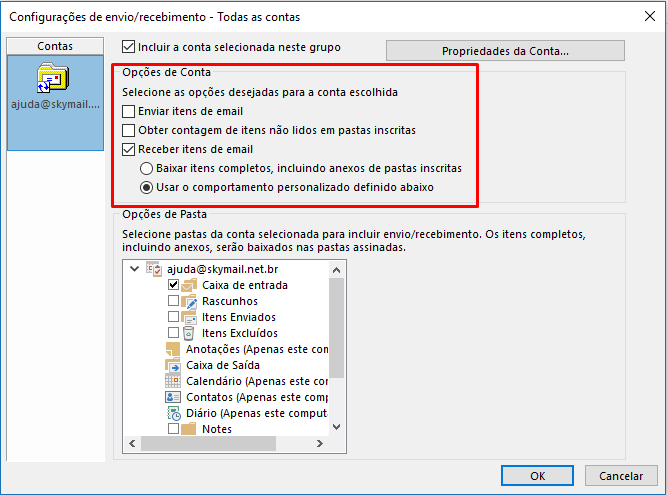Uncheck Receber itens de email
Screen dimensions: 668x495
pyautogui.click(x=128, y=150)
